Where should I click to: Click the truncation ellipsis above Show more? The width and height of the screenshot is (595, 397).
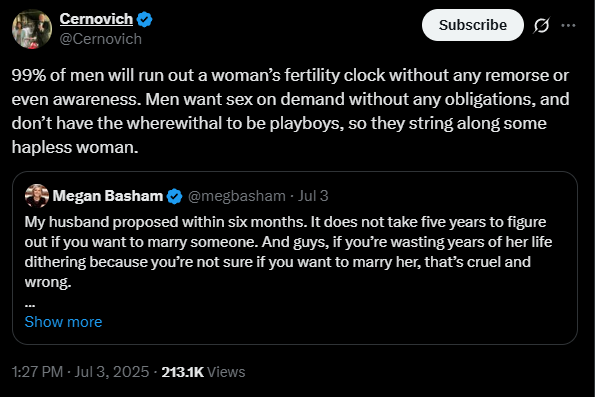30,304
